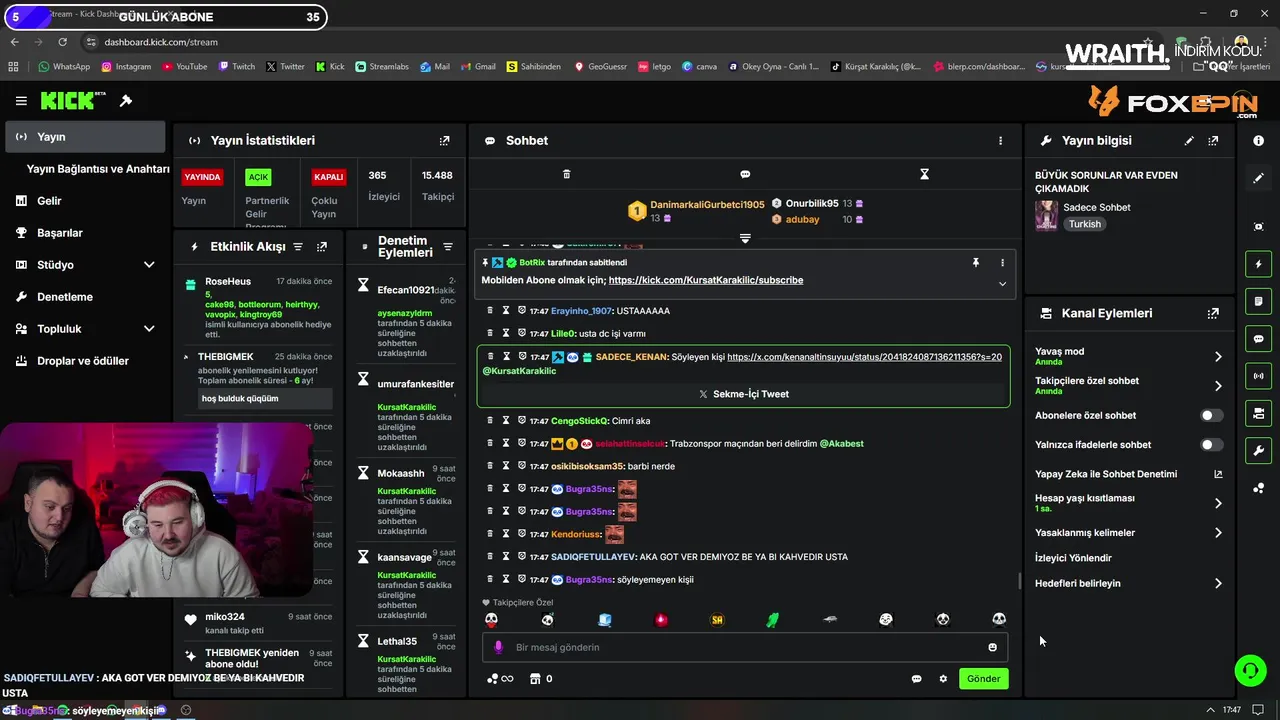Click Sekme-İçi Tweet button
1280x720 pixels.
point(743,394)
